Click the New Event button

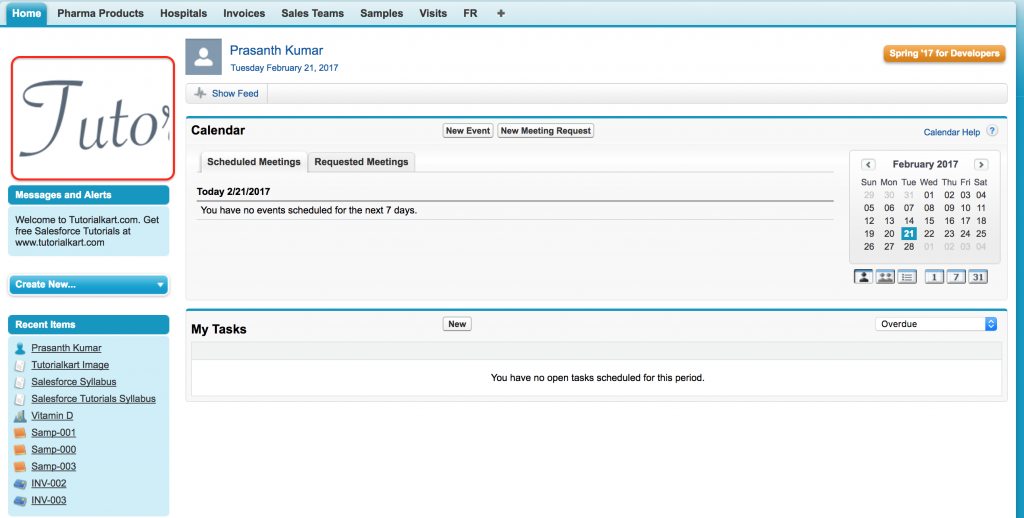click(x=468, y=131)
